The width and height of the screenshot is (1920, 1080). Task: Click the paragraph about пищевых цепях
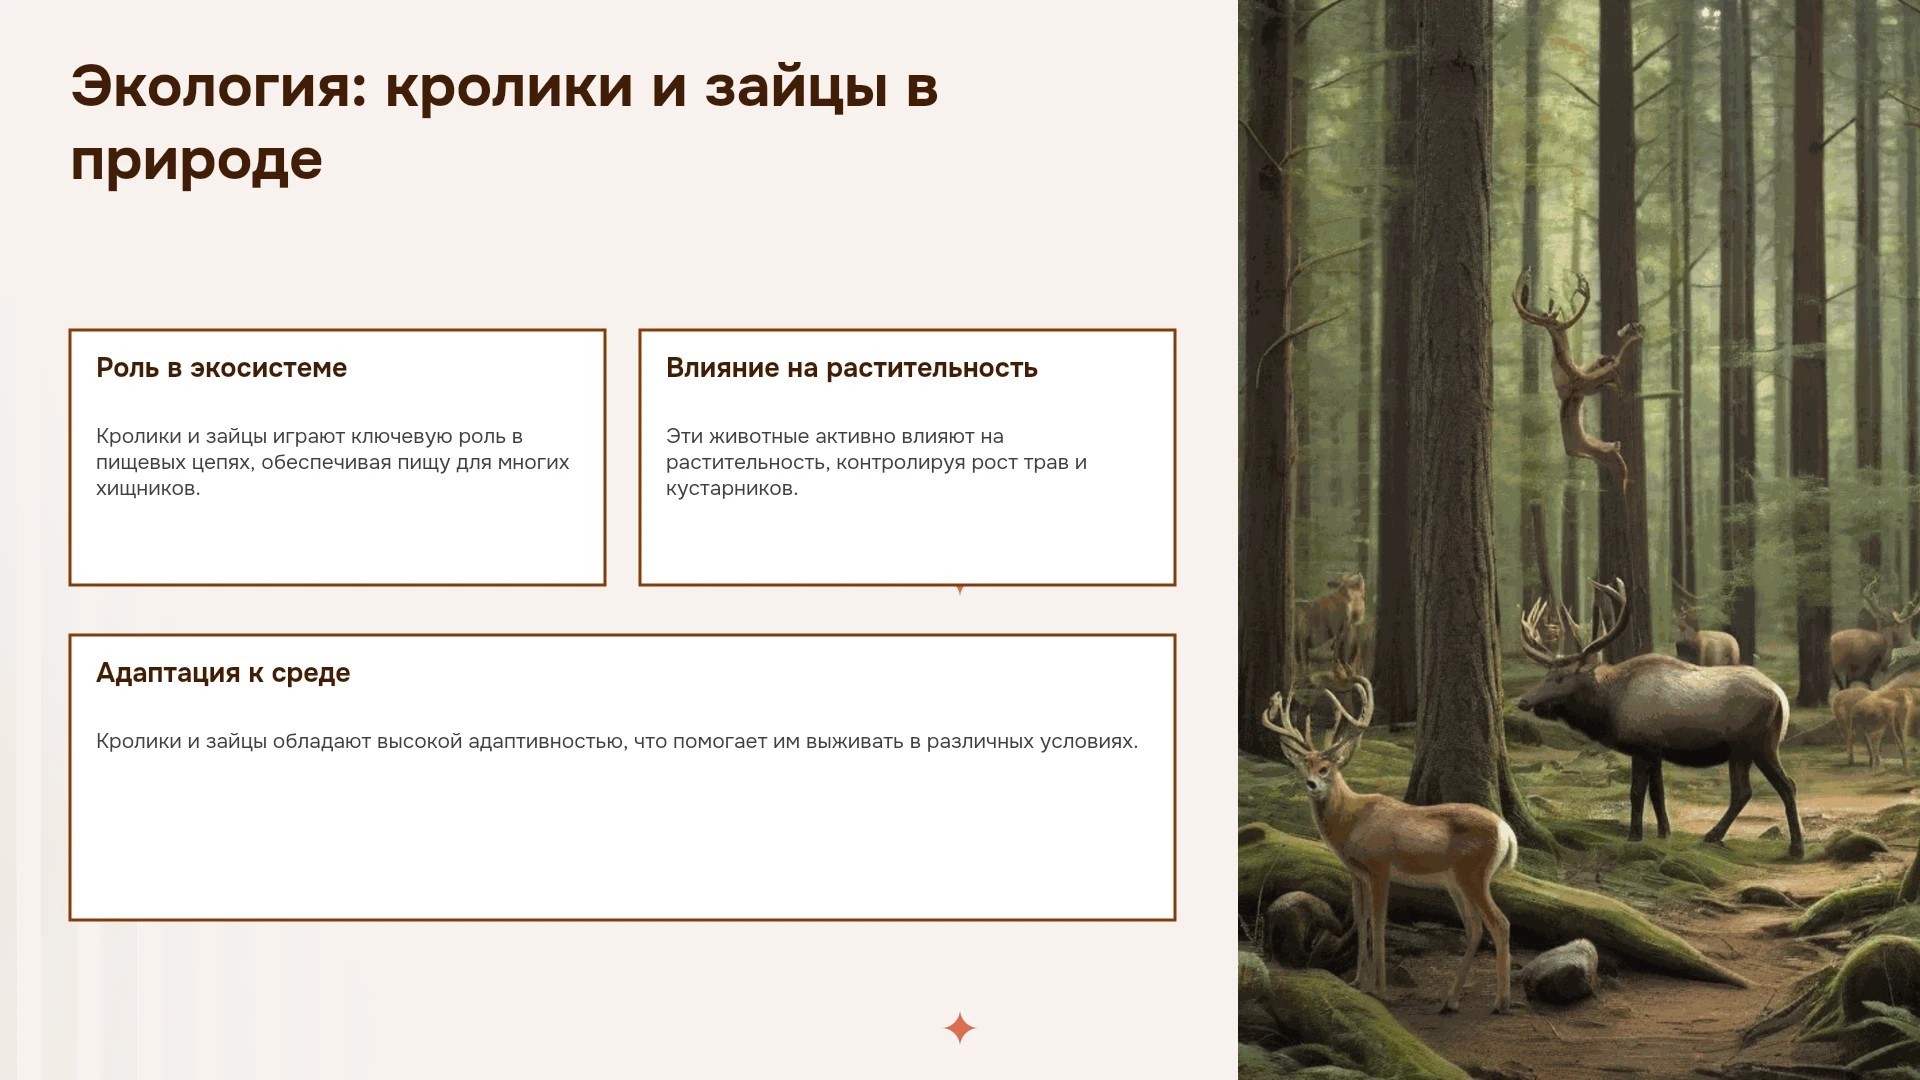333,462
